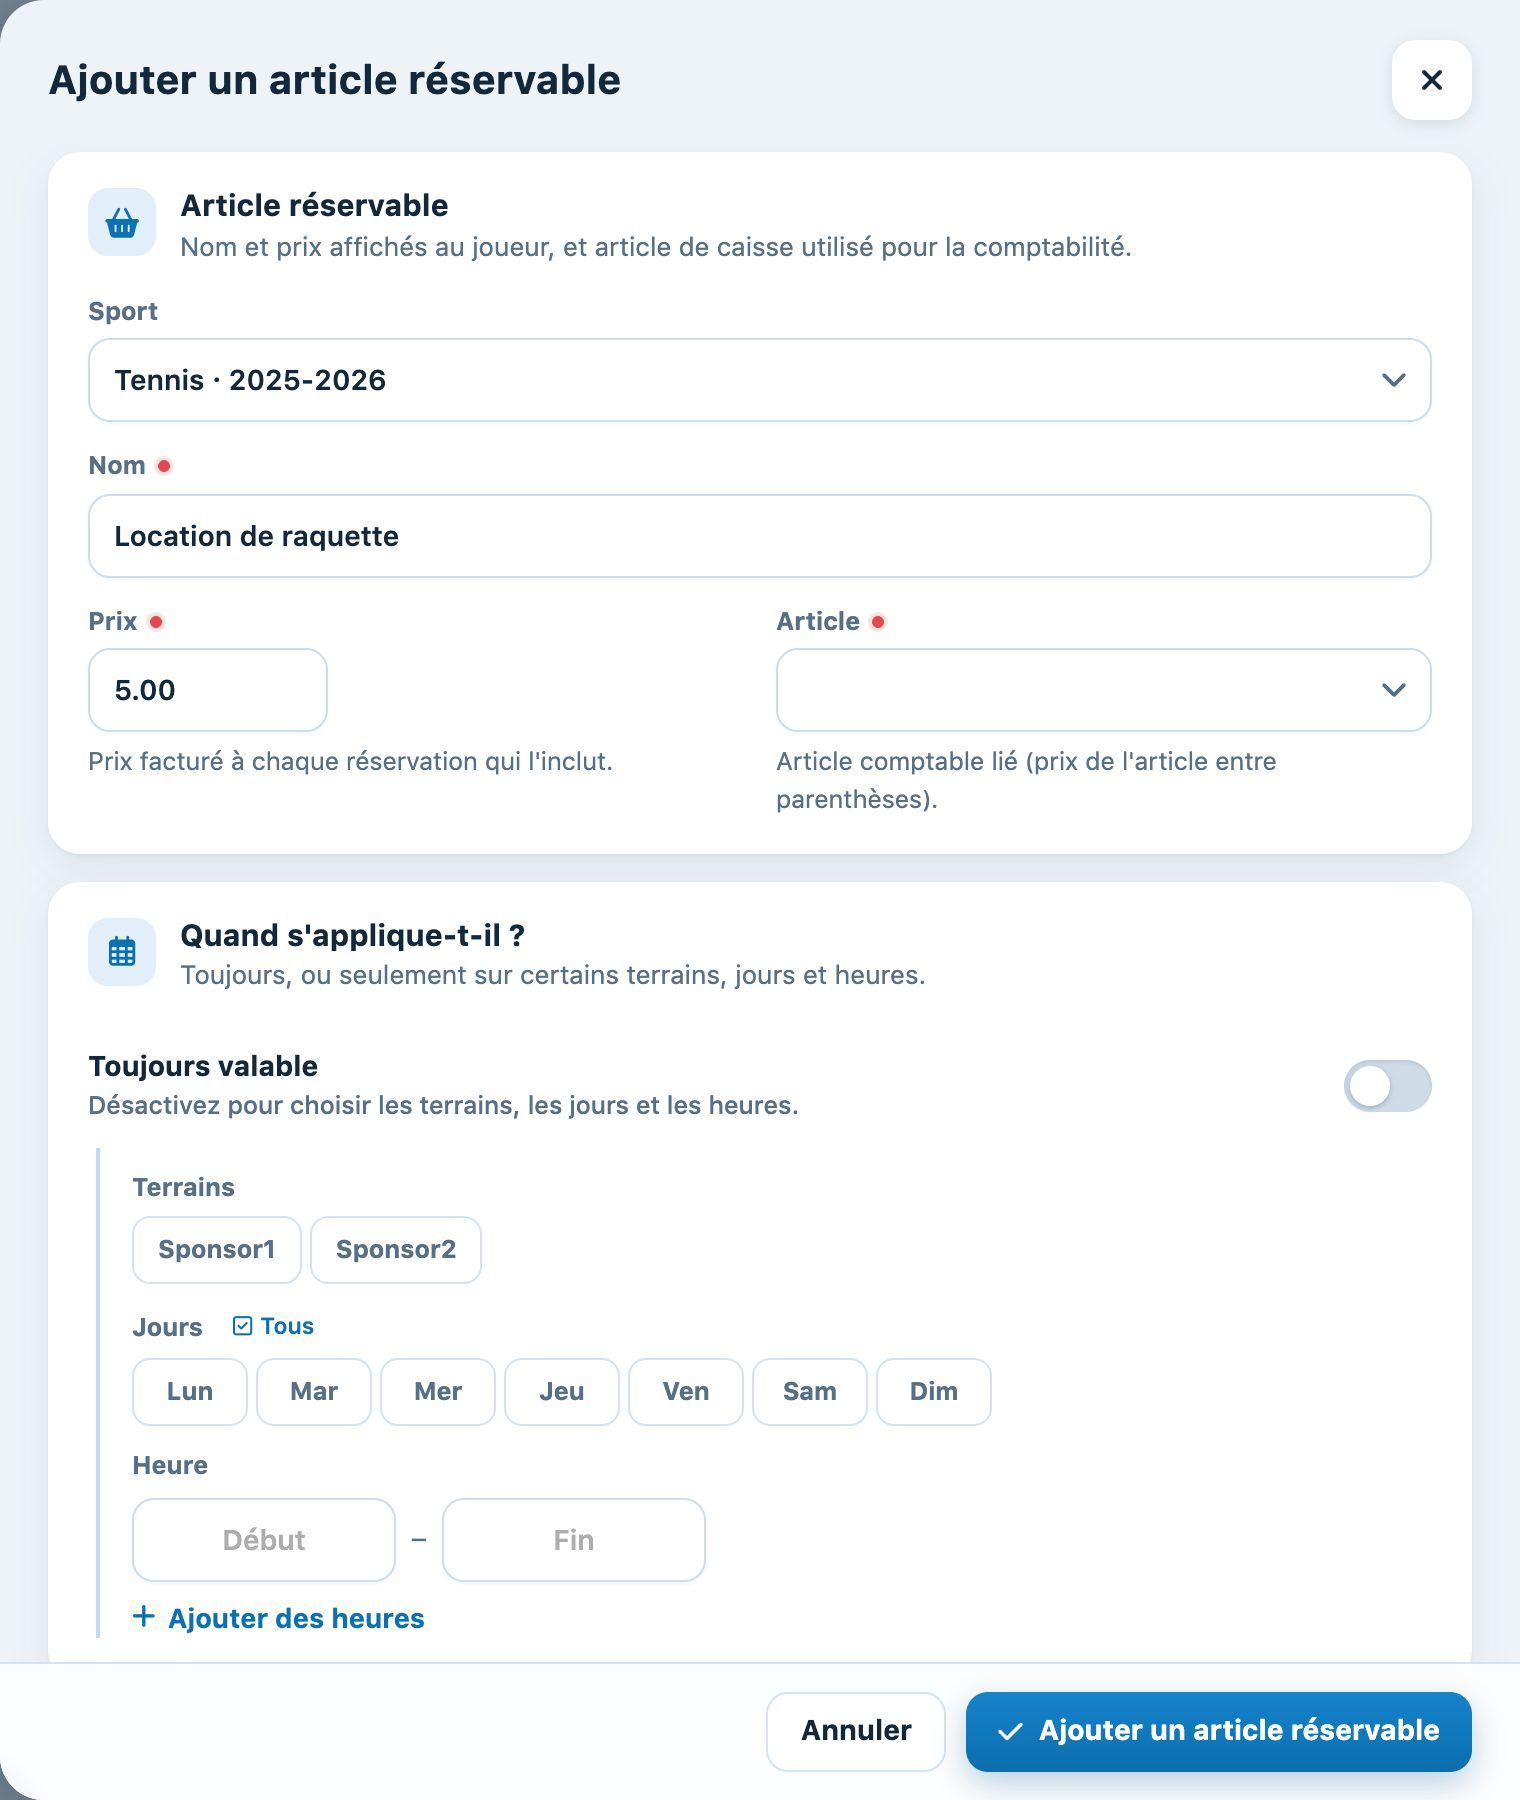This screenshot has height=1800, width=1520.
Task: Click the calendar icon beside Quand s'applique-t-il
Action: click(122, 952)
